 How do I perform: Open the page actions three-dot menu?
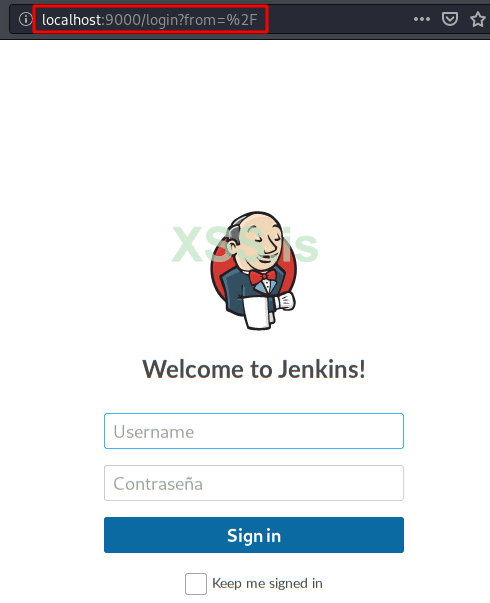(x=422, y=19)
